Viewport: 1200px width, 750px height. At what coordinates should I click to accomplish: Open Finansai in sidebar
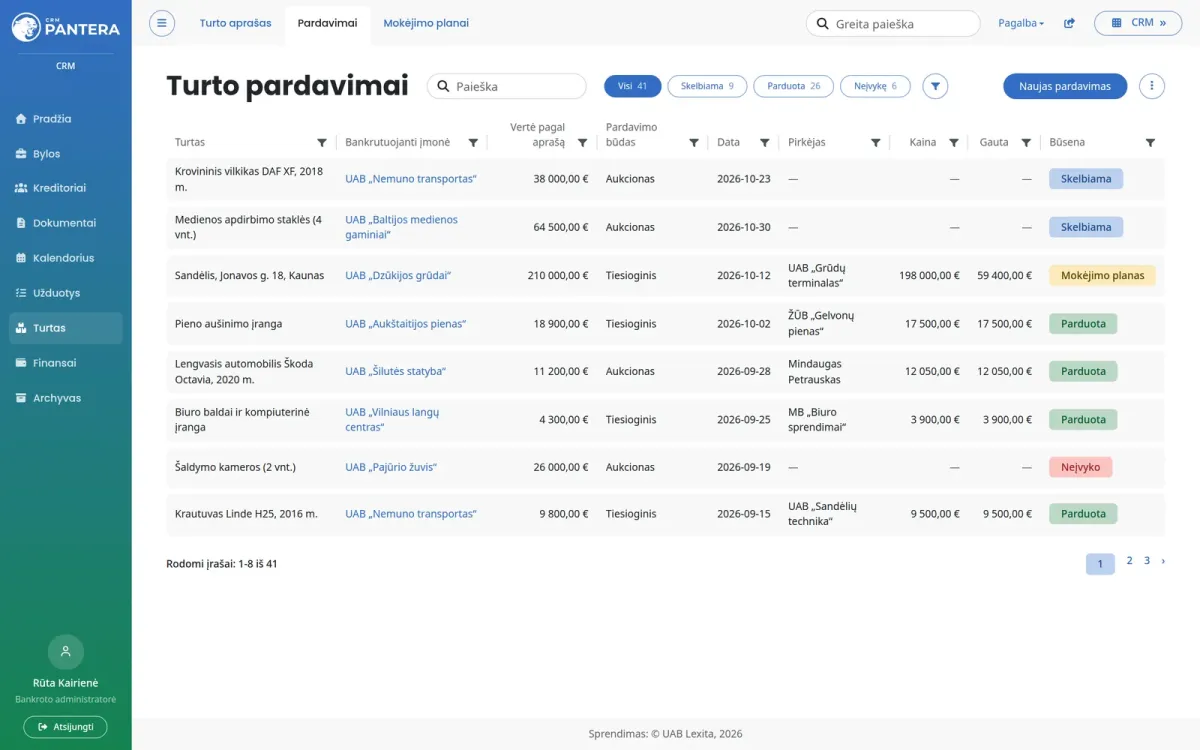66,363
